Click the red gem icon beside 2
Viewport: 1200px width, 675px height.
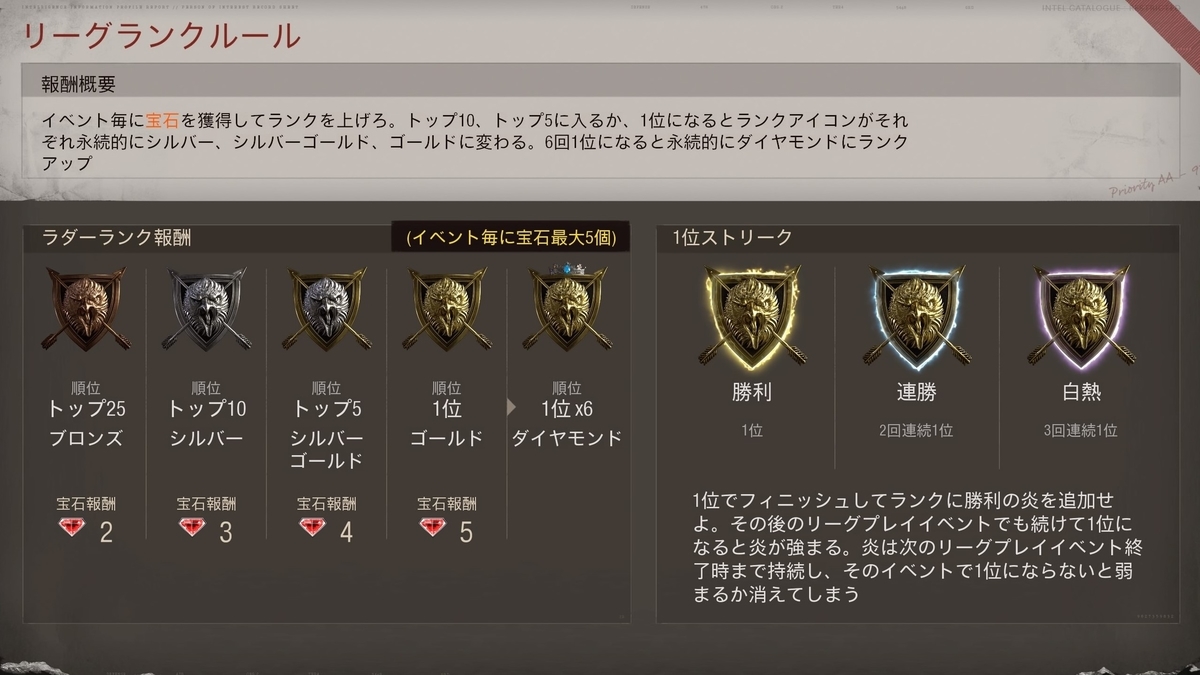click(x=72, y=527)
